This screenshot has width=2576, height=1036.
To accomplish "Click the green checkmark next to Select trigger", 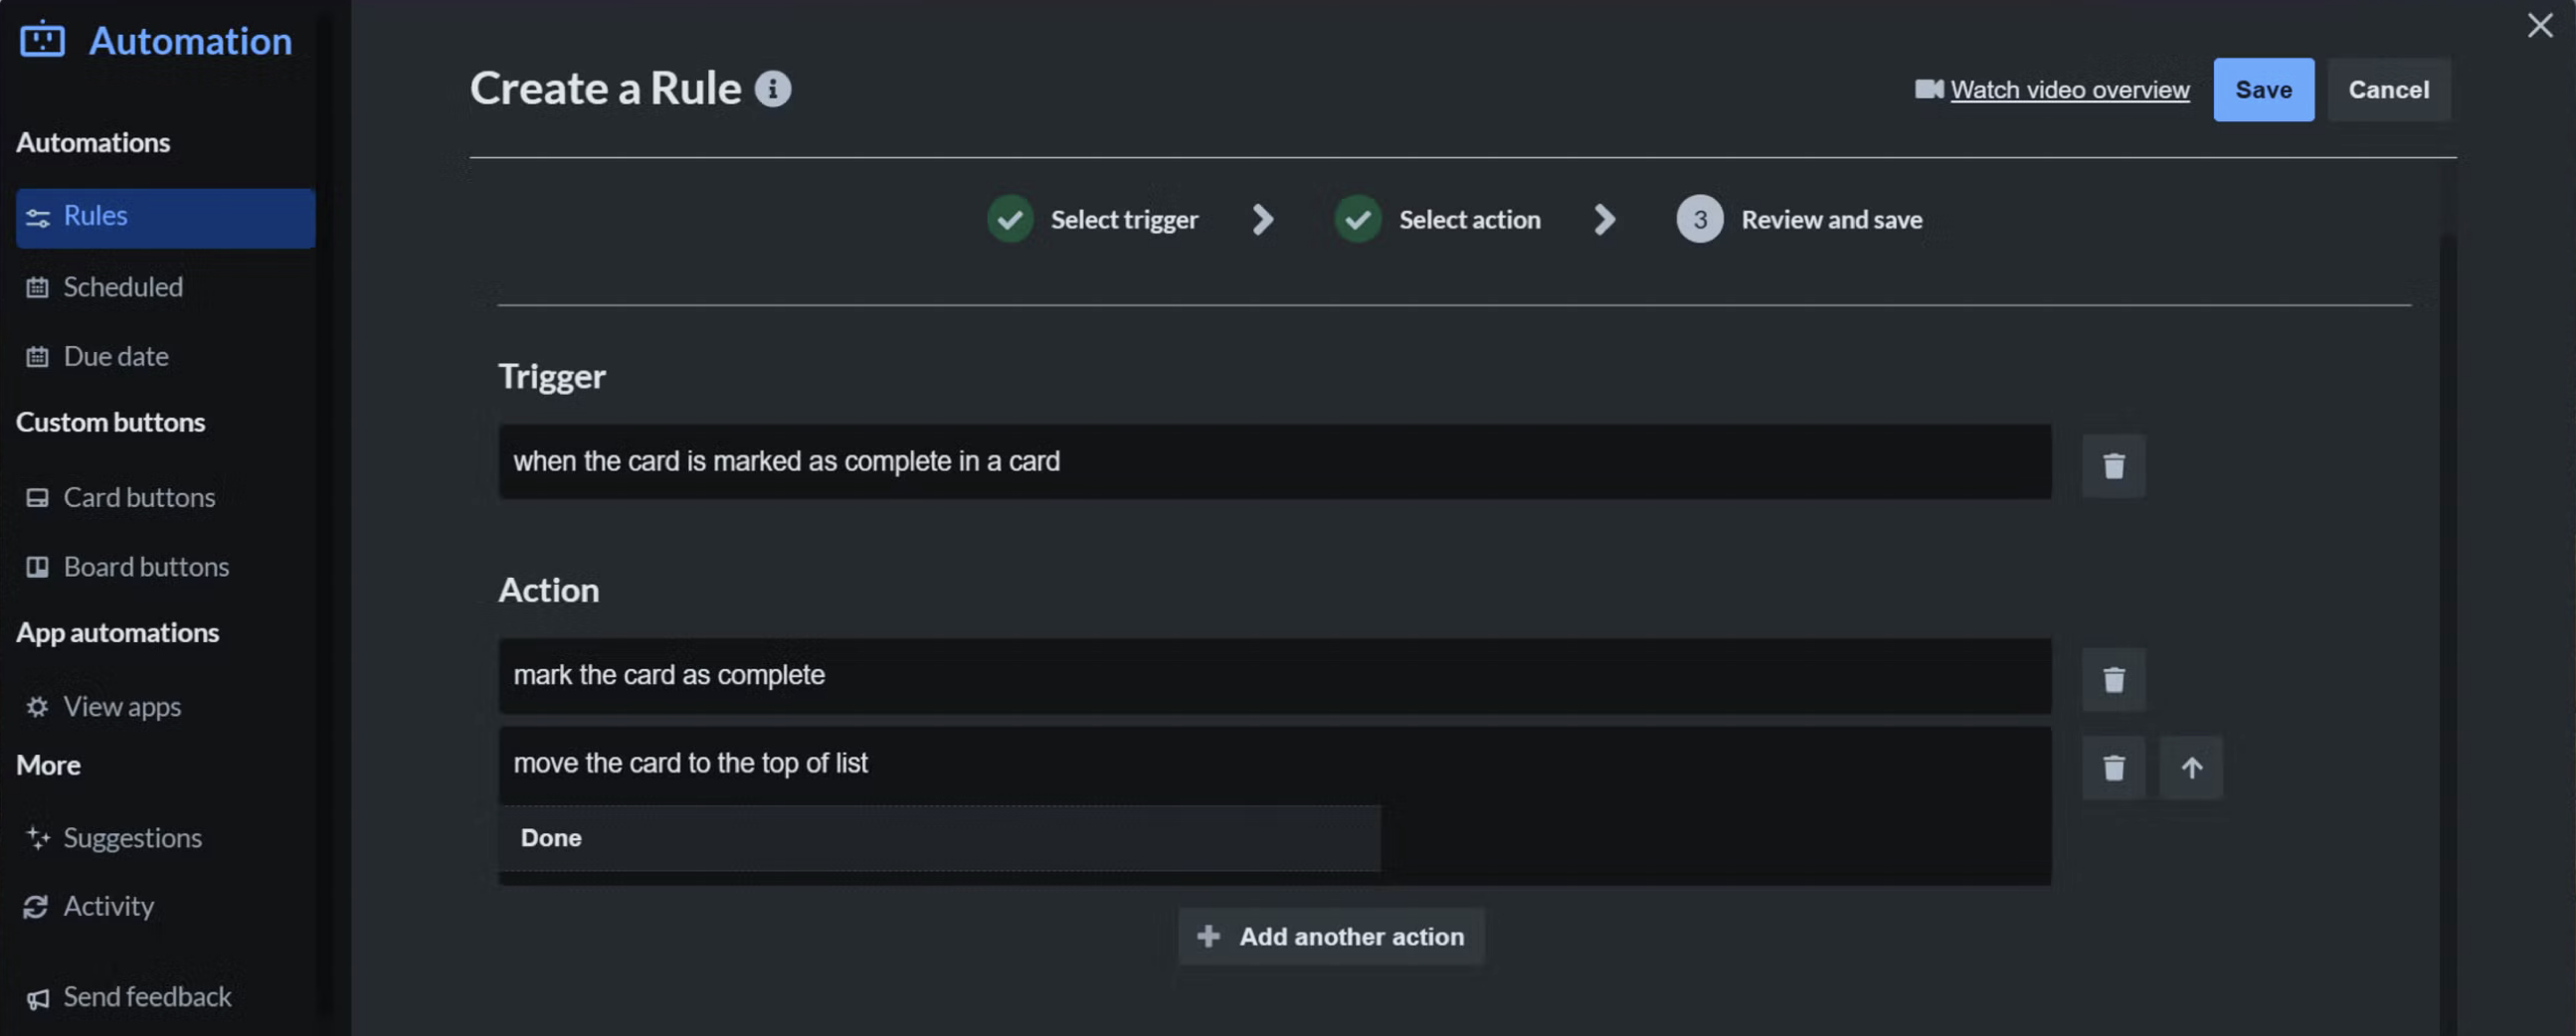I will (x=1010, y=219).
